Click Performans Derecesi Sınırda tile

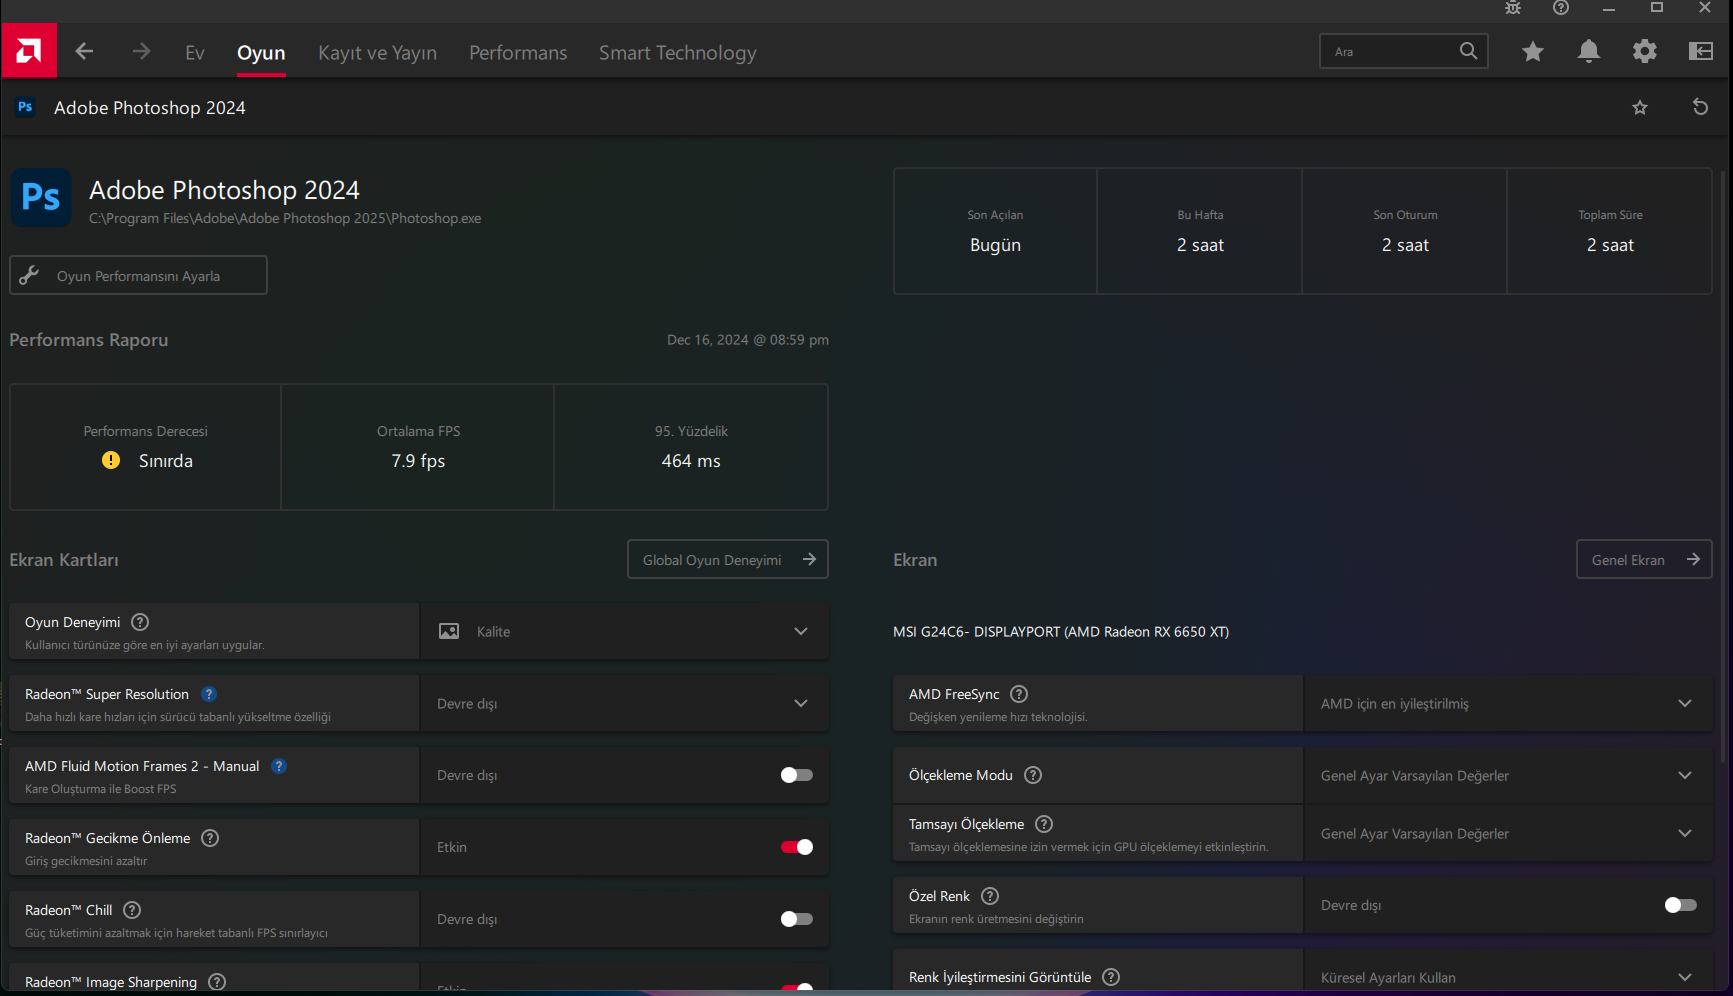pos(146,447)
